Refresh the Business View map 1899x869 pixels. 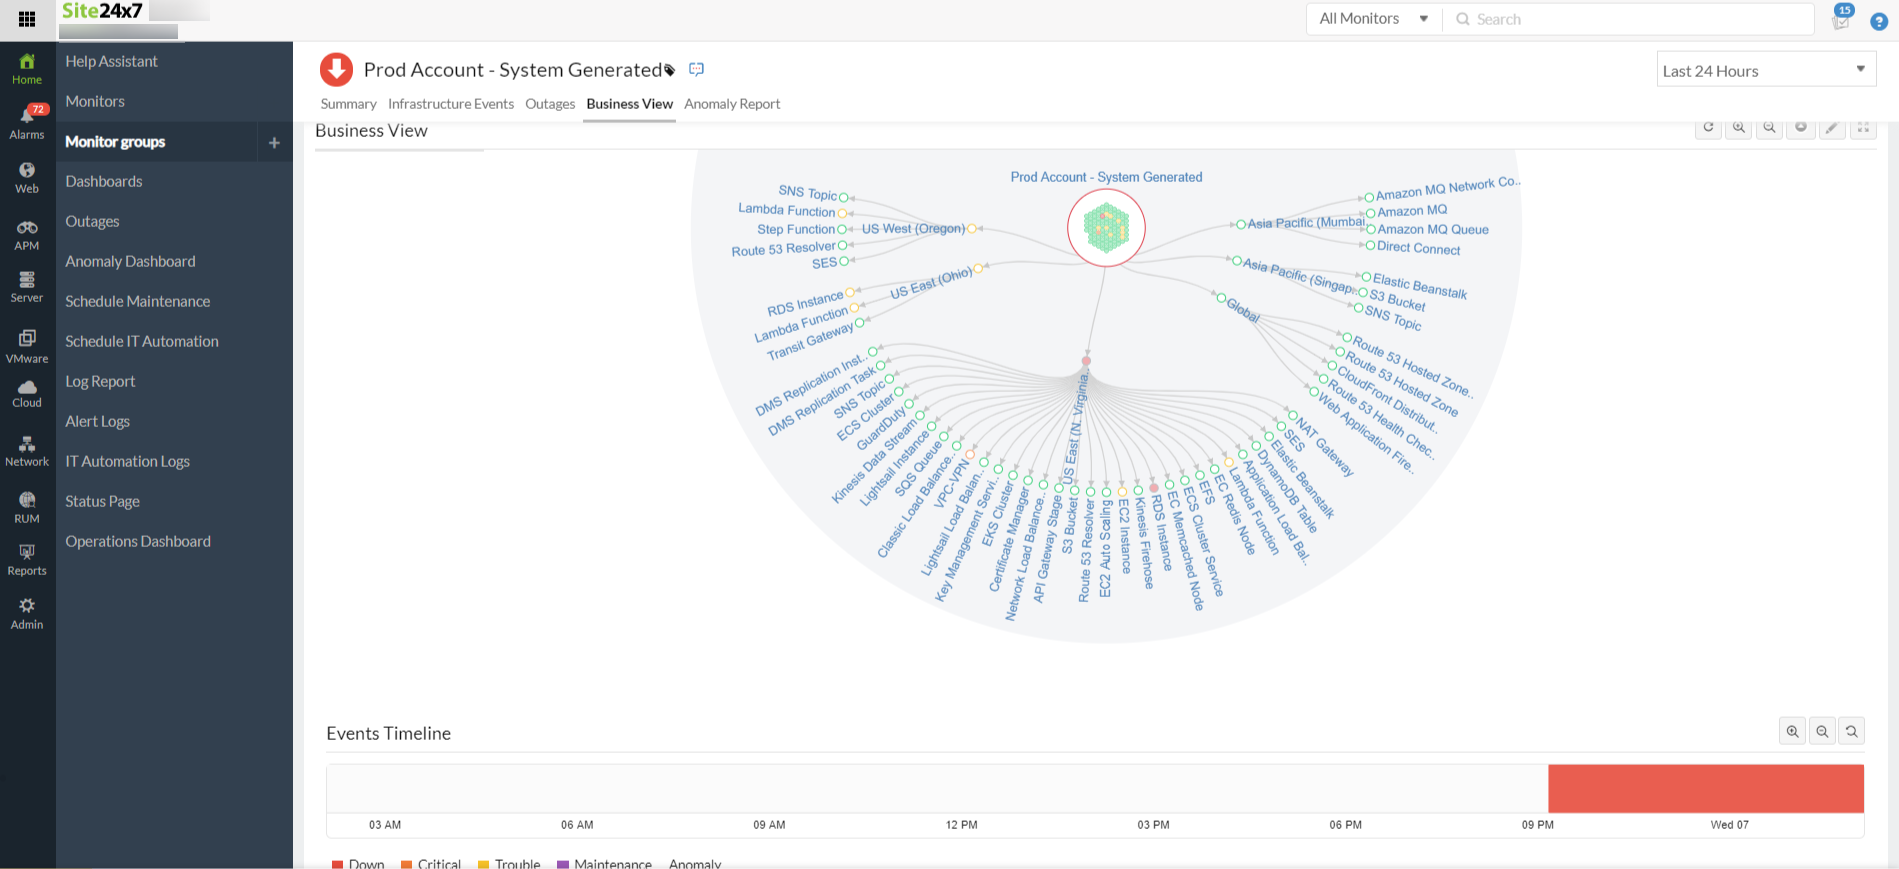tap(1708, 128)
